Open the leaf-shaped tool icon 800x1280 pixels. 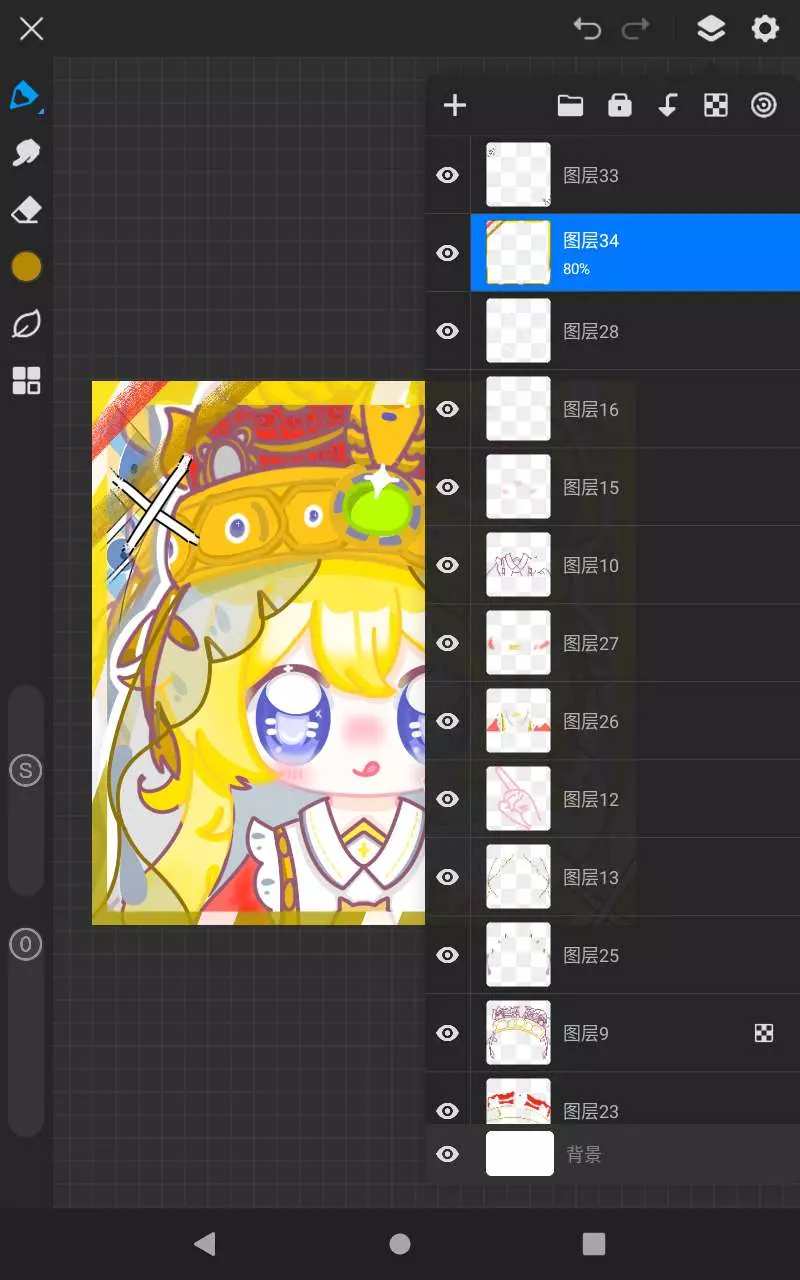pyautogui.click(x=26, y=324)
